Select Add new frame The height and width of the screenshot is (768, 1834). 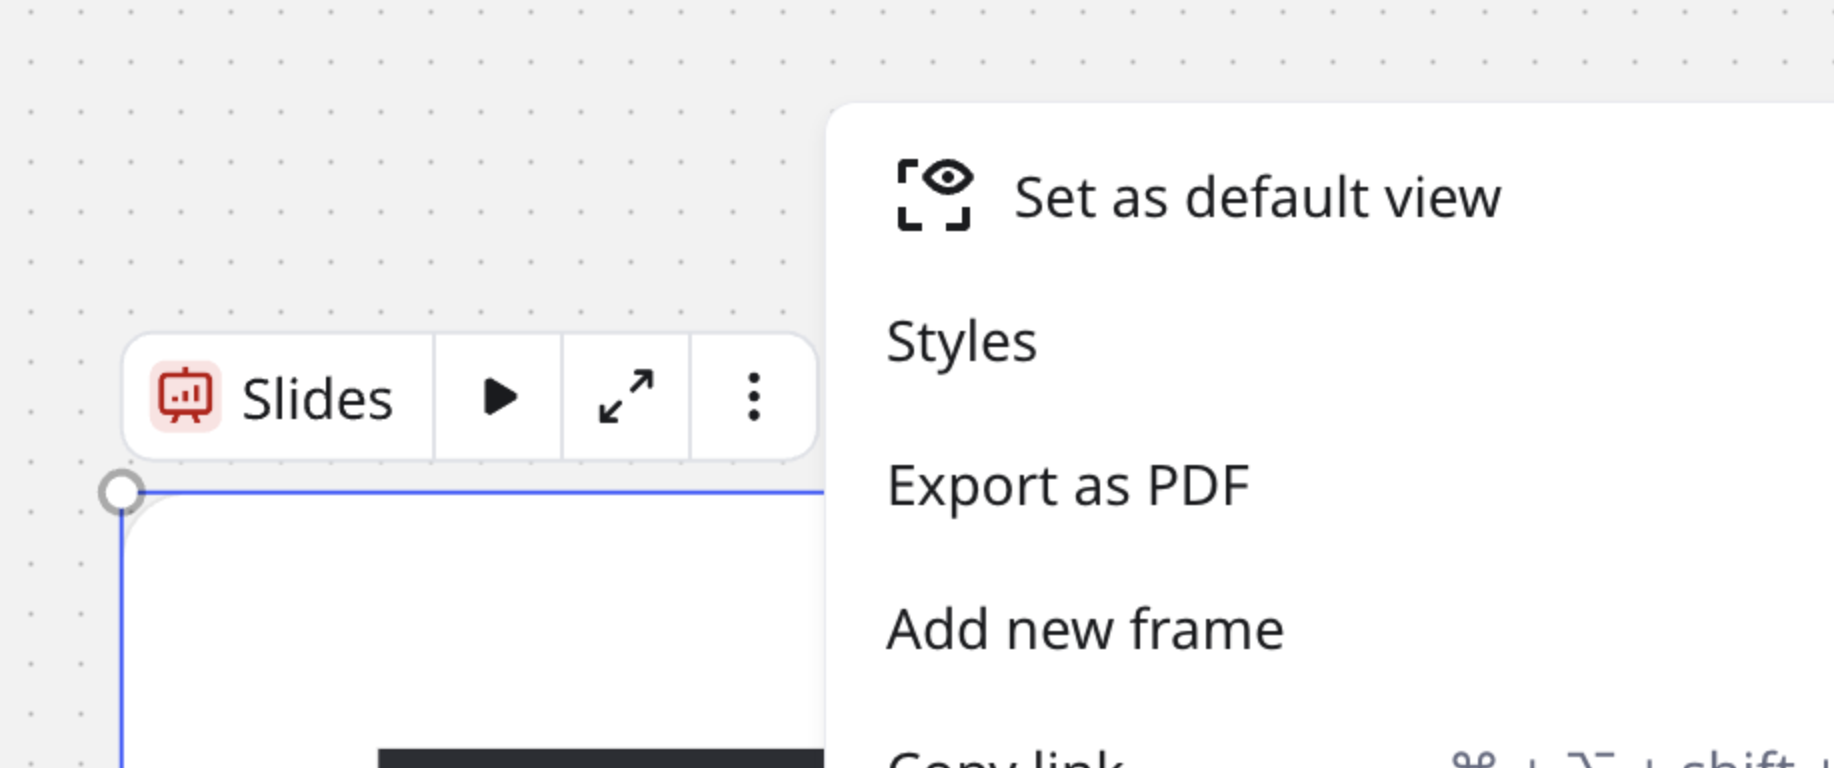click(x=1084, y=630)
